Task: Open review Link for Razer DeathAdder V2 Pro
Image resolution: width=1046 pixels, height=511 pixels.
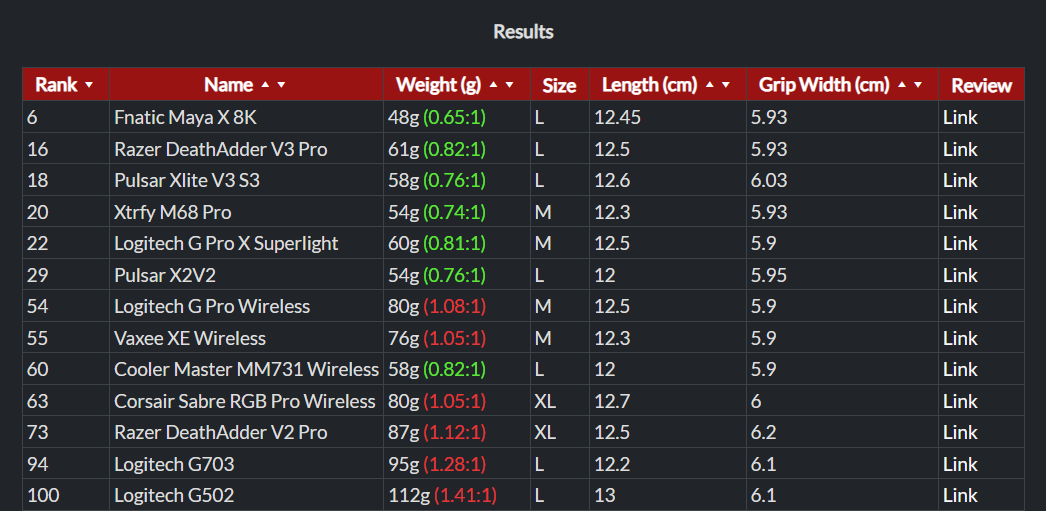Action: click(x=960, y=432)
